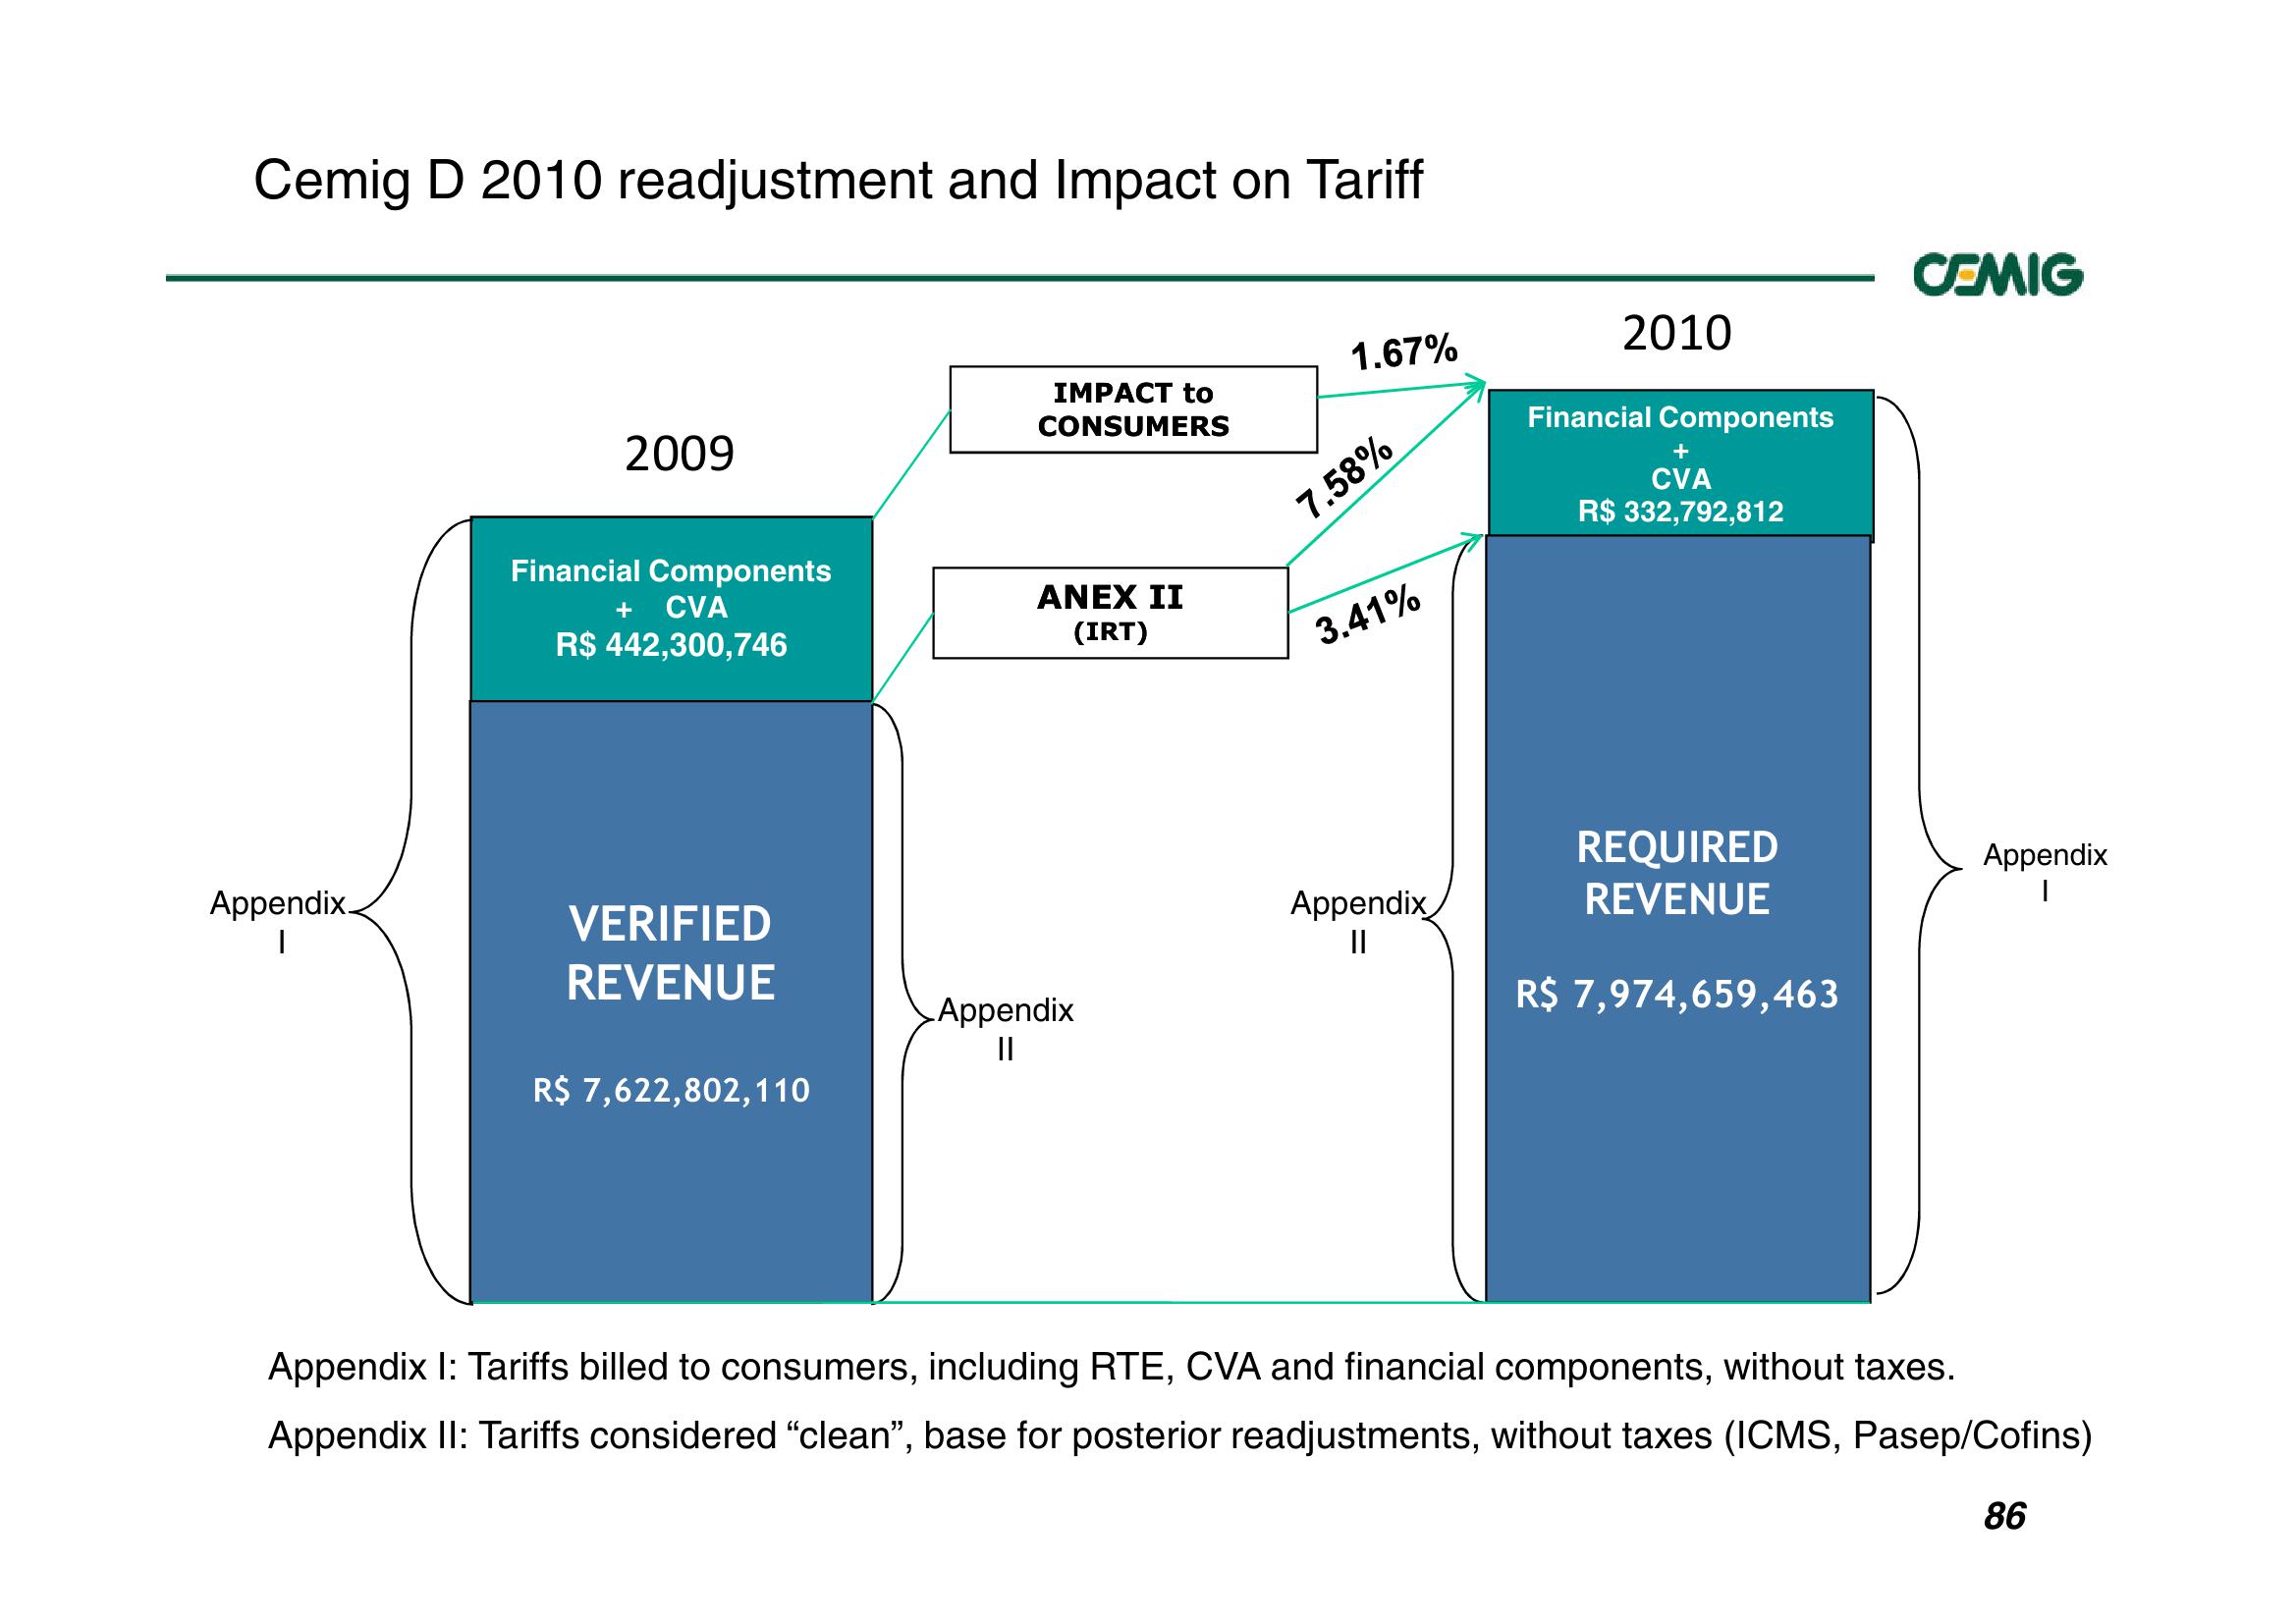Click the 'R$ 7,622,802,110' value

671,1090
